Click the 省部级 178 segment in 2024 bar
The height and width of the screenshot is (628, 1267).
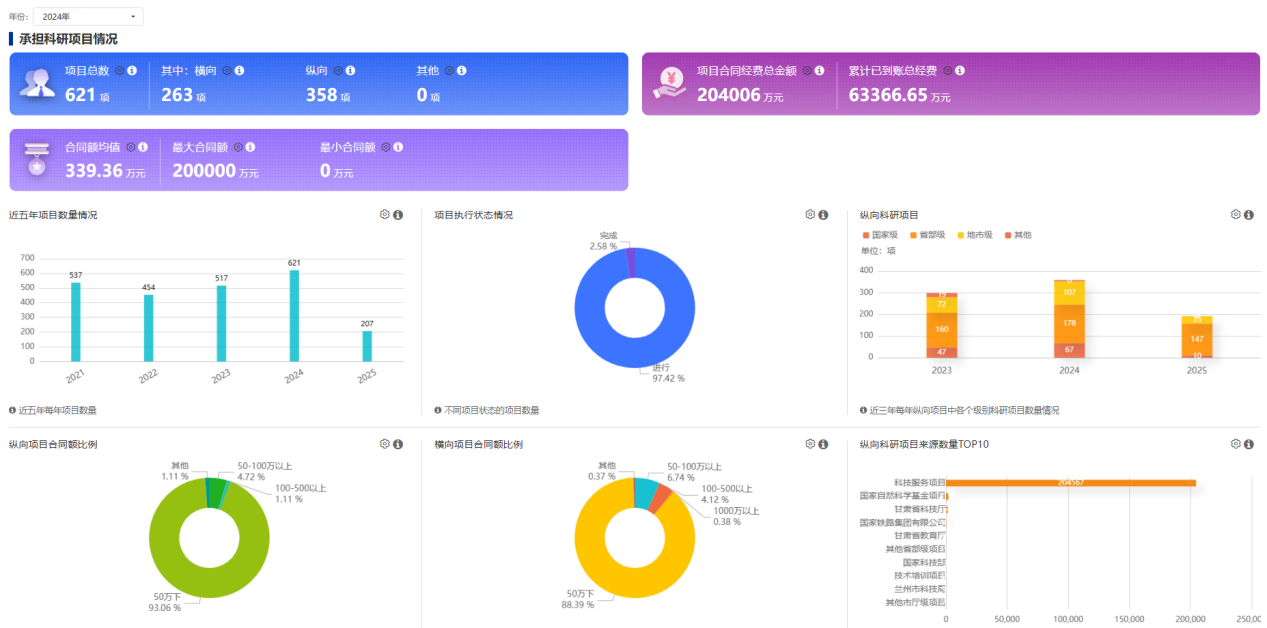point(1070,323)
